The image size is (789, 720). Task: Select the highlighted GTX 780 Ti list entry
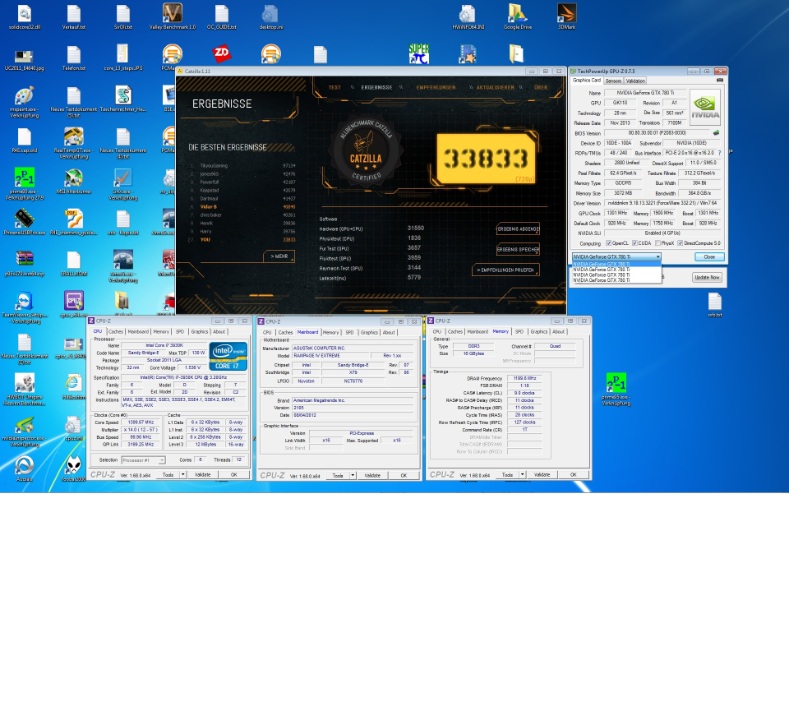[x=616, y=264]
